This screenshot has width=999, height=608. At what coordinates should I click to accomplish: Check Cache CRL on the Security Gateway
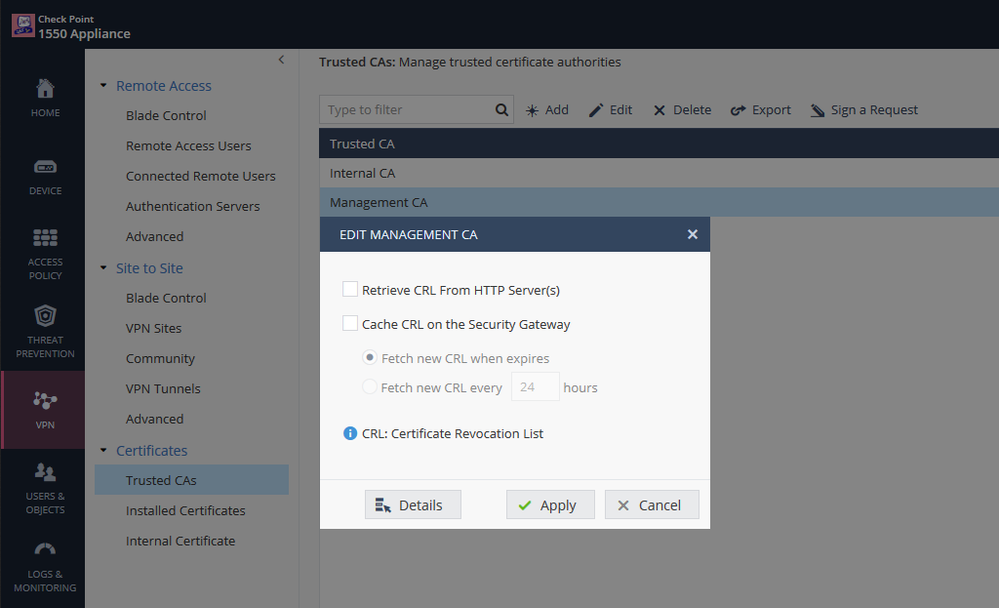[350, 324]
